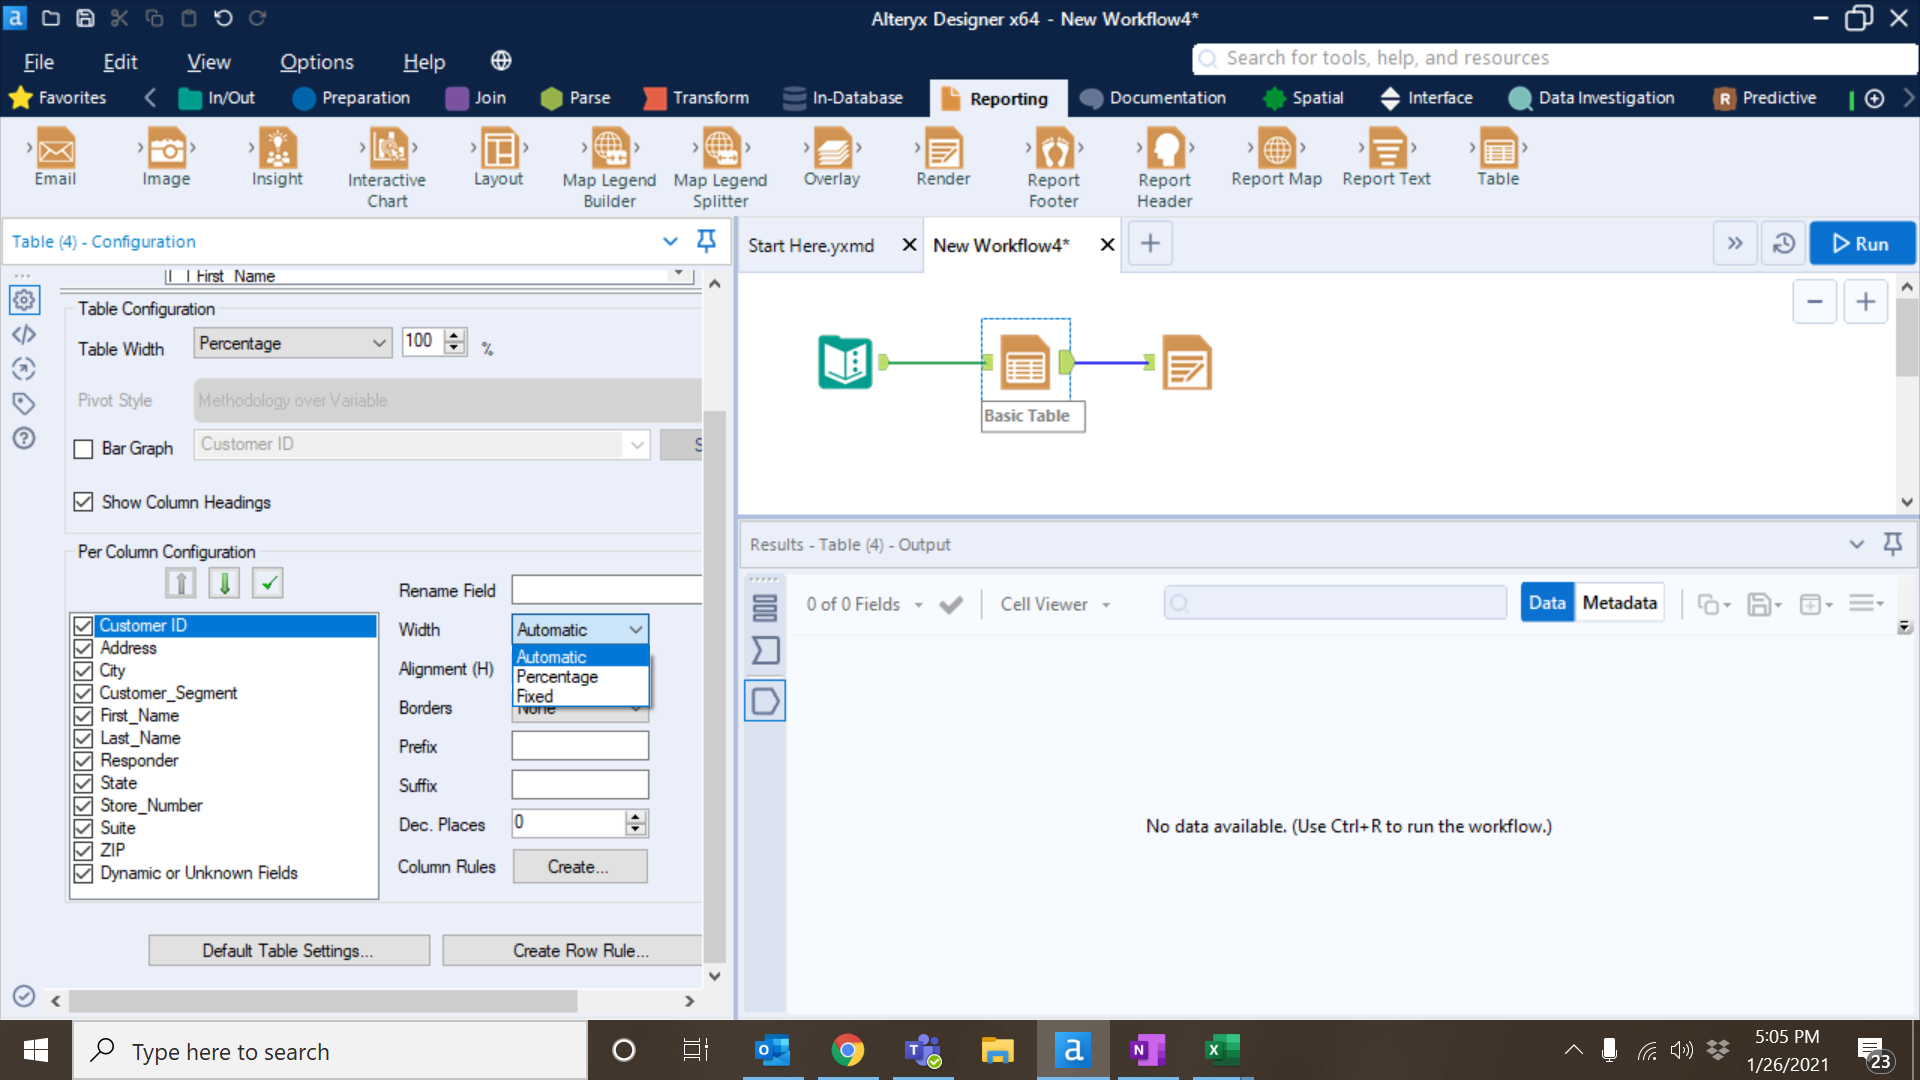This screenshot has width=1920, height=1080.
Task: Click the Report Map tool icon
Action: pos(1276,150)
